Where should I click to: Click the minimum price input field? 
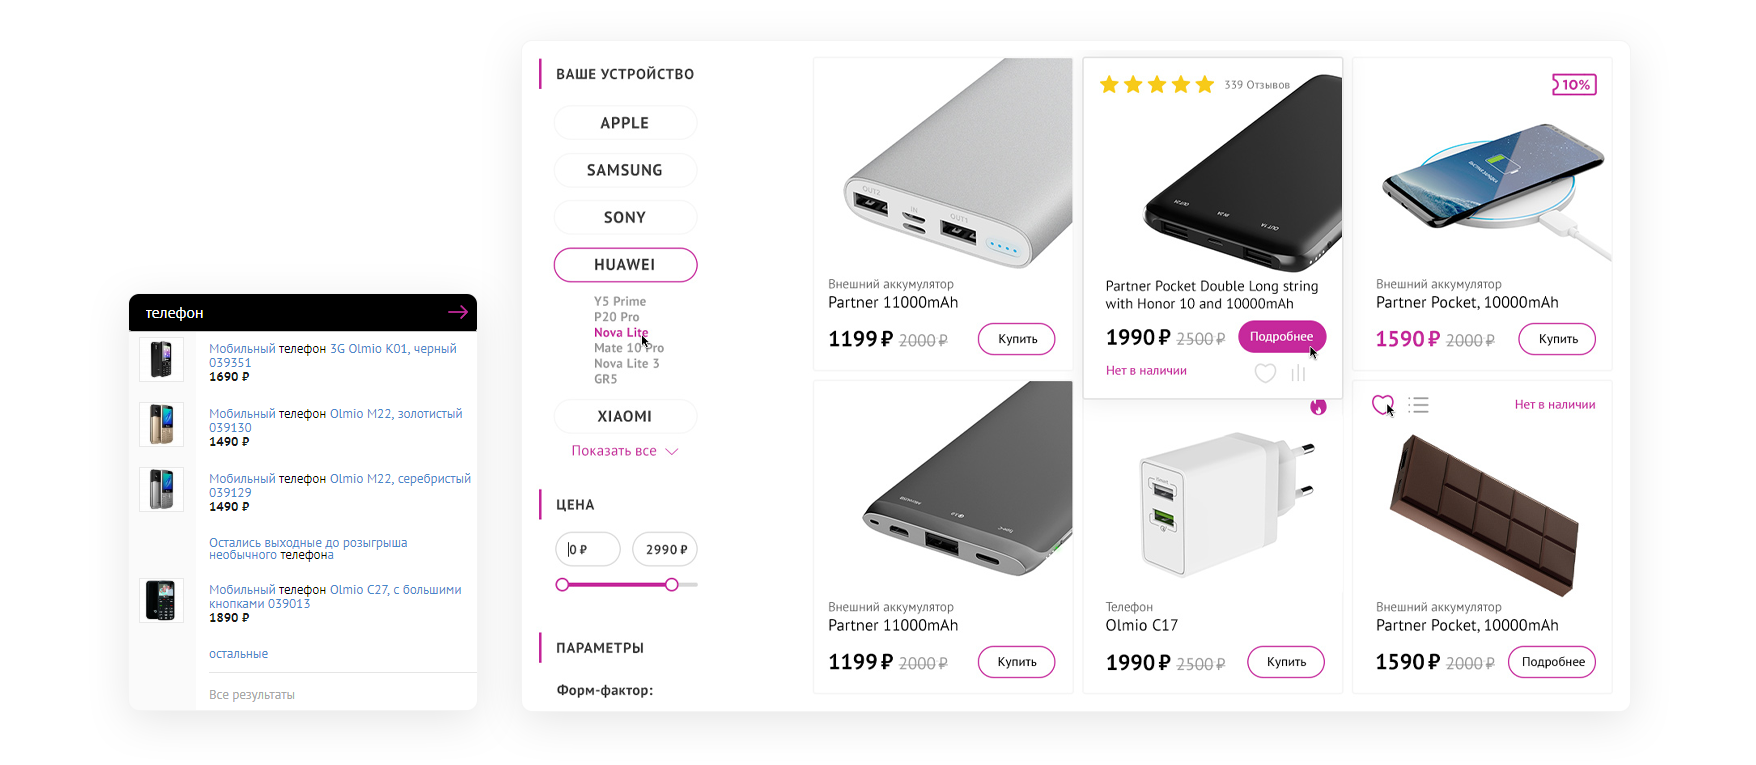click(x=588, y=549)
